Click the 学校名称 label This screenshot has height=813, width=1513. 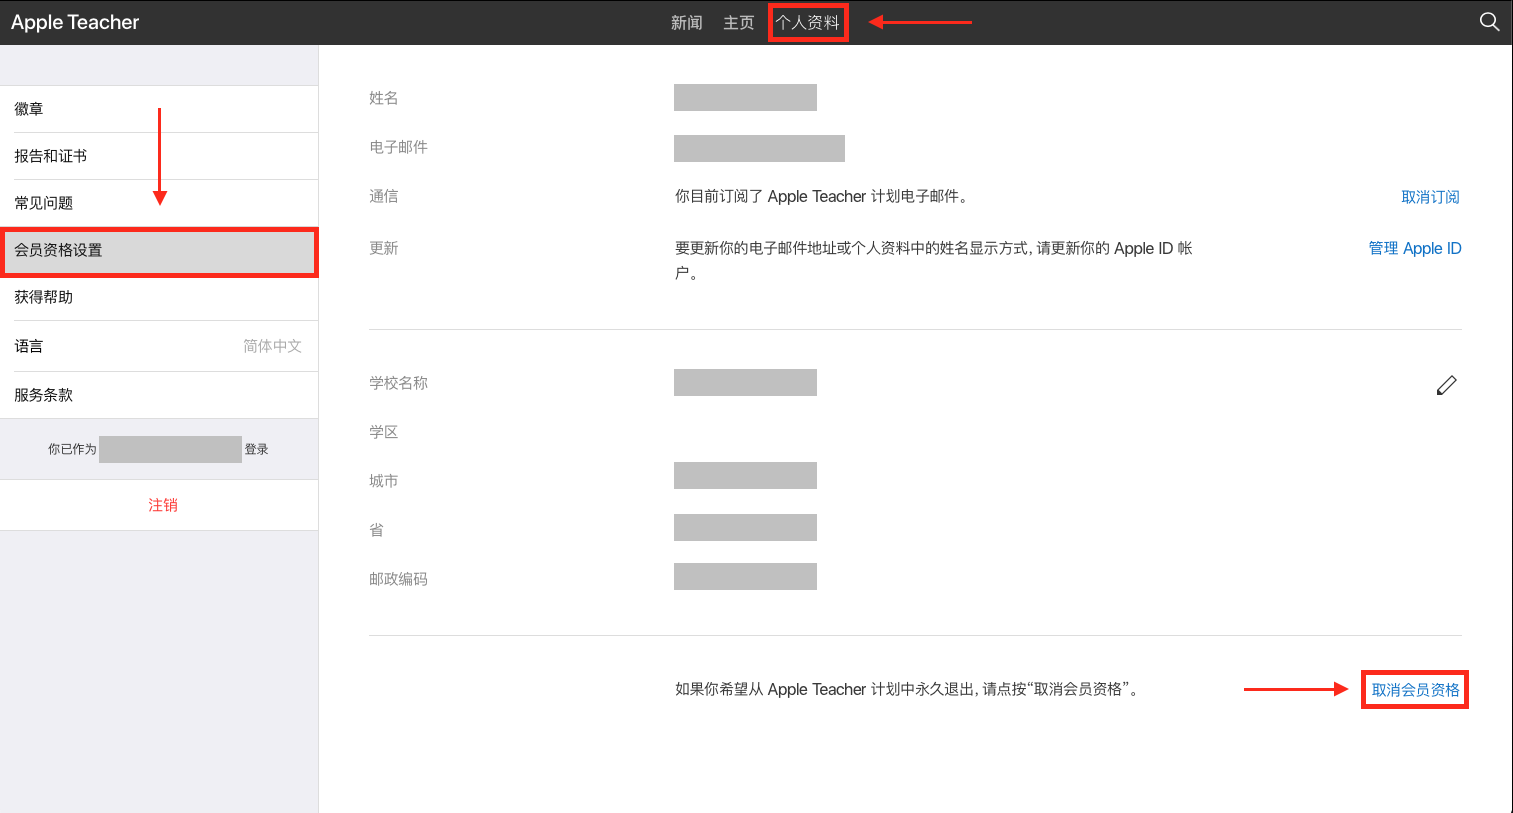[x=399, y=383]
